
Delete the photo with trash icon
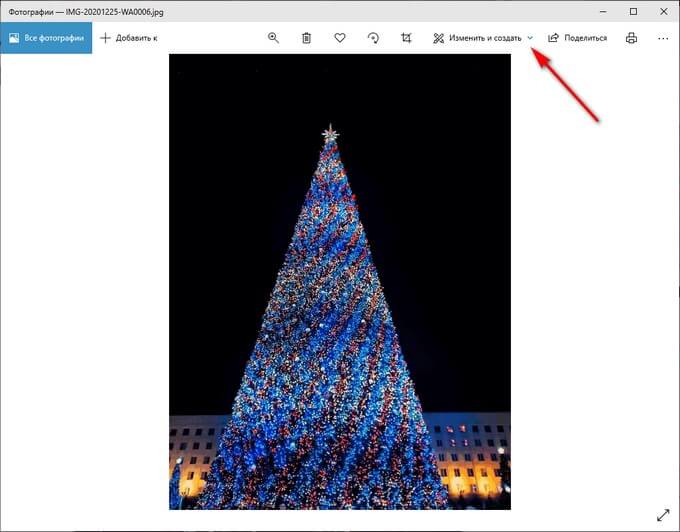pos(306,38)
